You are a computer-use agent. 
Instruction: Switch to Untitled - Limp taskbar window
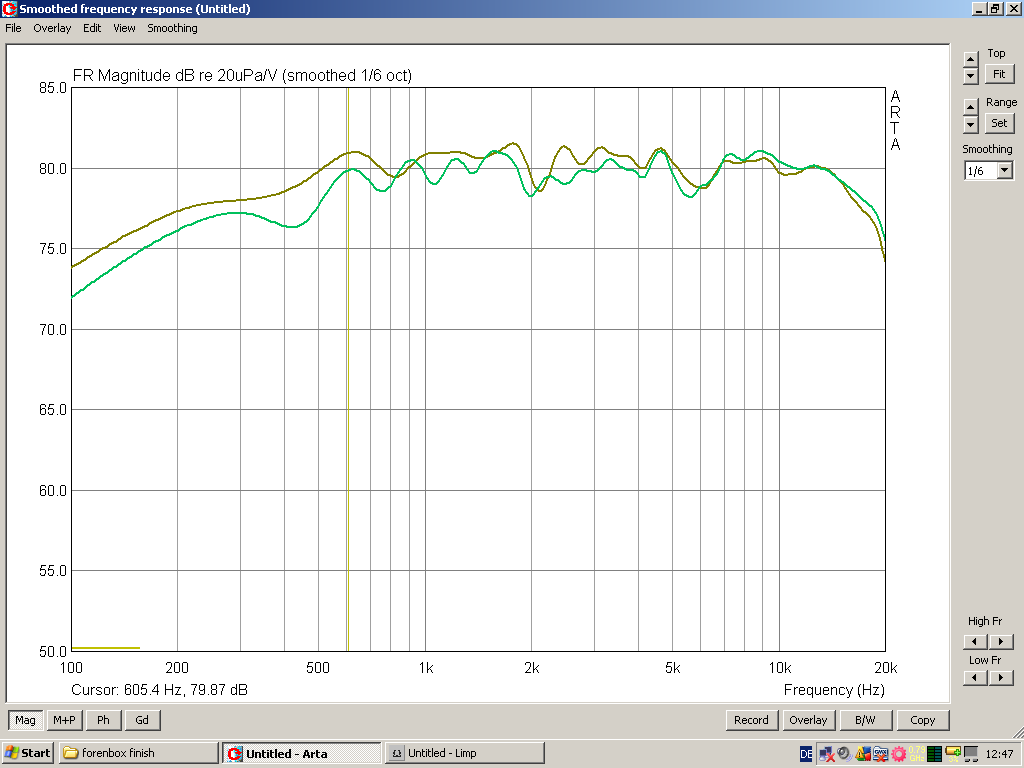point(464,753)
